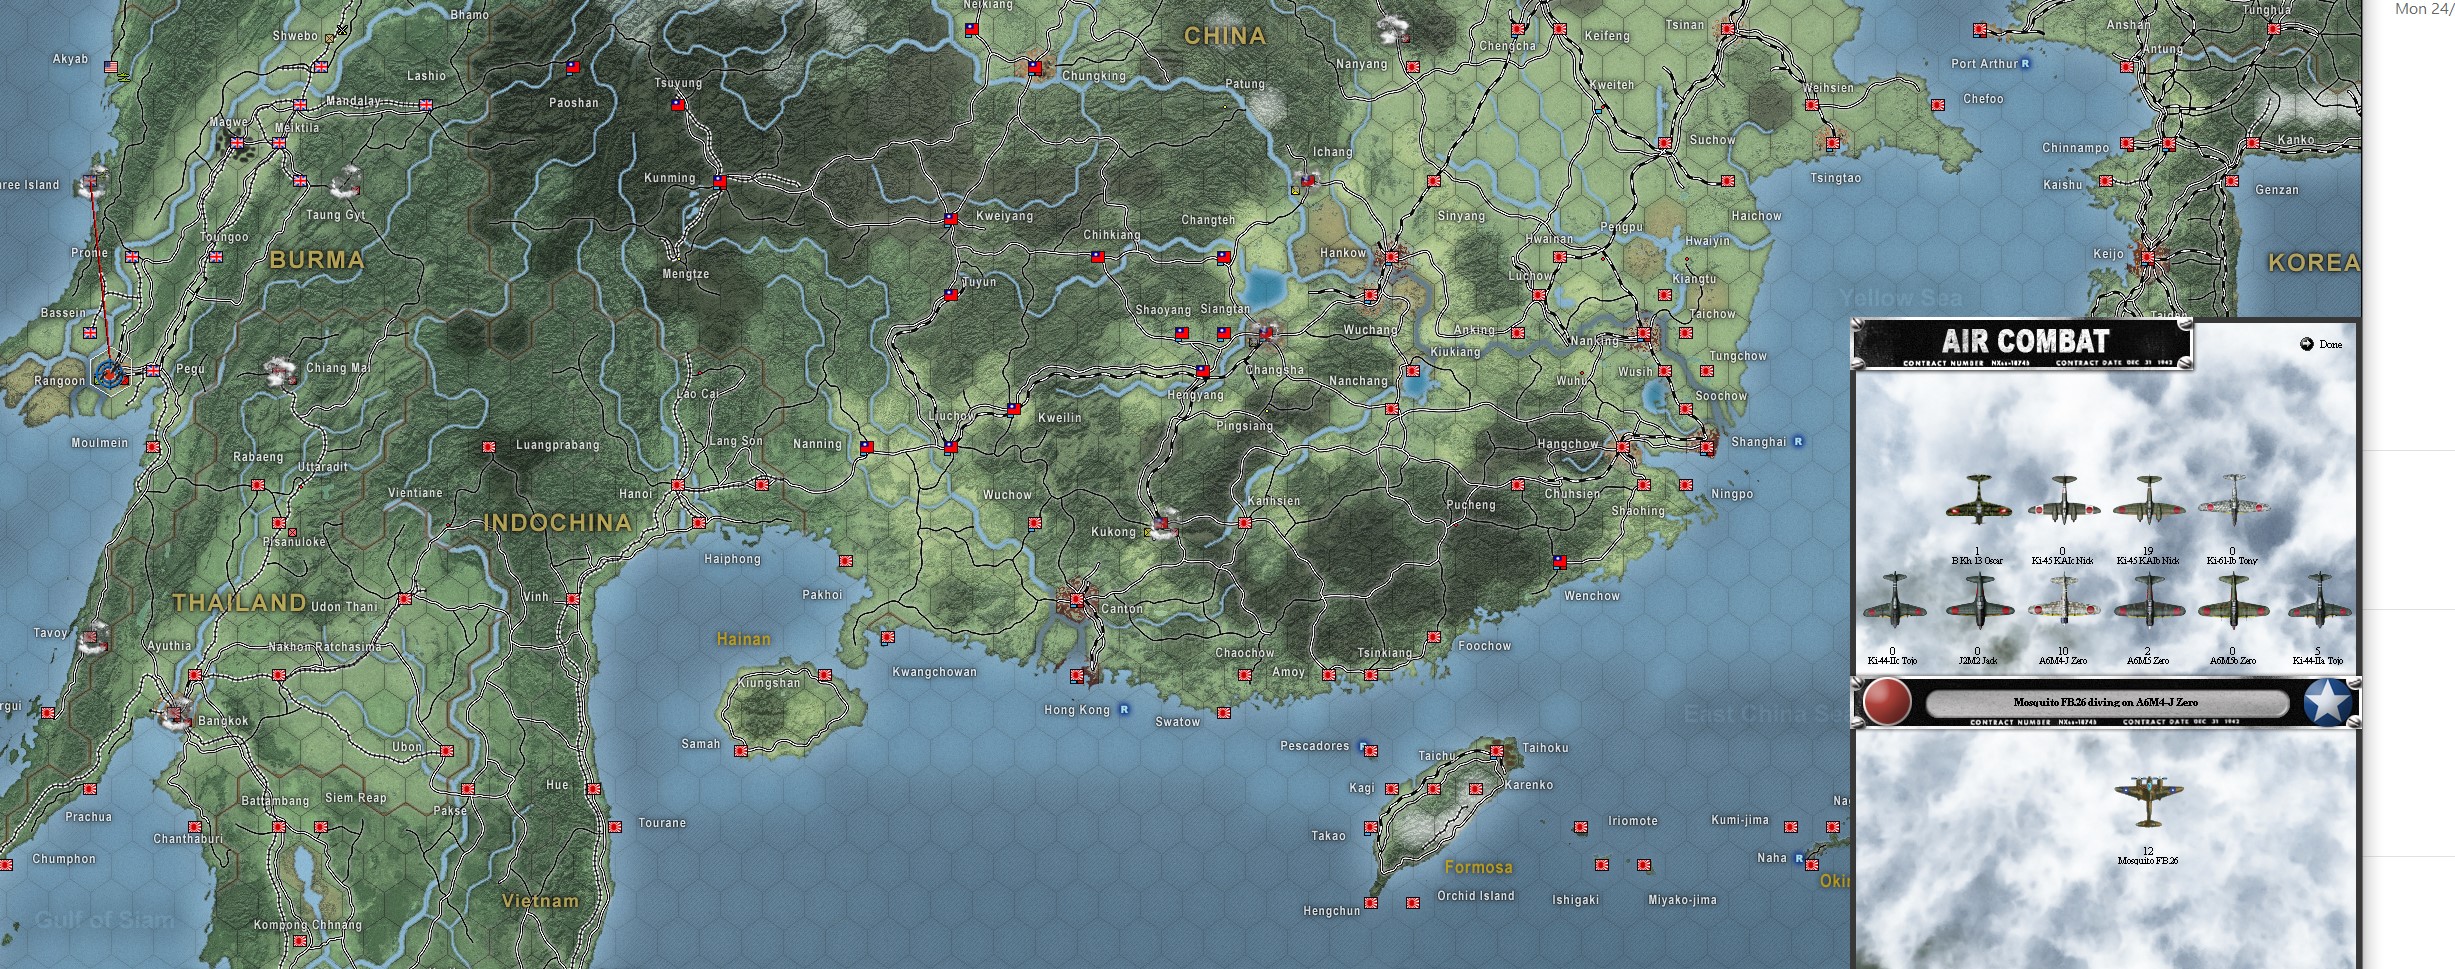The width and height of the screenshot is (2455, 969).
Task: Select the Canton base marker
Action: coord(1077,600)
